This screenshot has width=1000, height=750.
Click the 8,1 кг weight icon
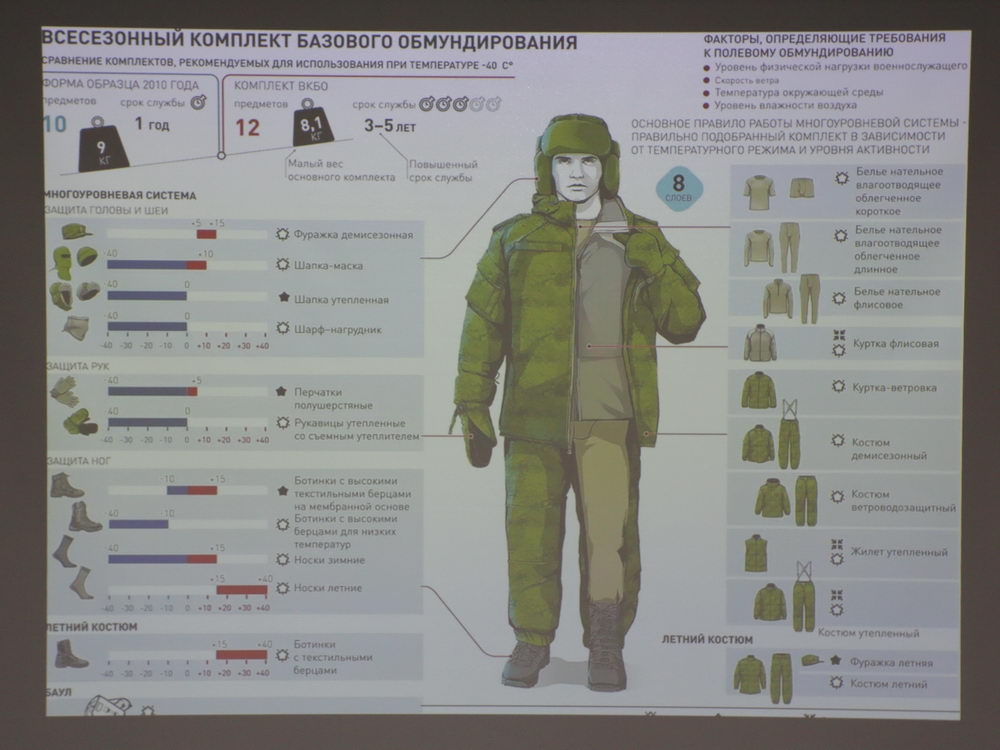pyautogui.click(x=310, y=130)
